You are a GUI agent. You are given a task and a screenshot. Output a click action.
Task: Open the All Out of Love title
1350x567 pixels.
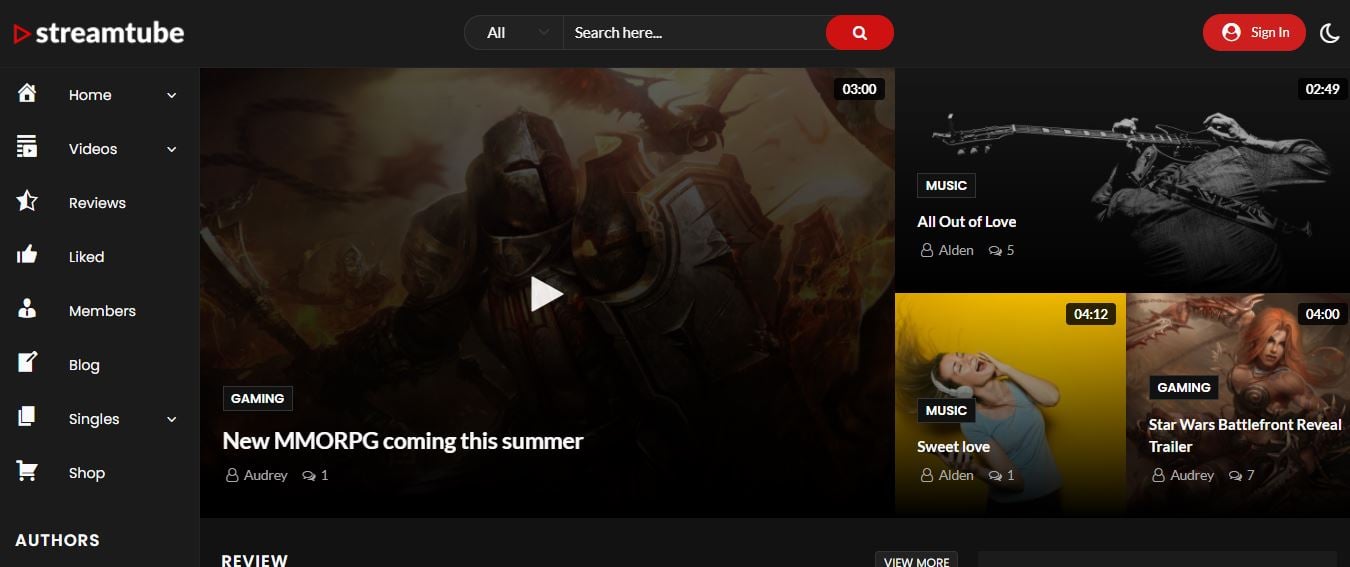click(x=966, y=222)
